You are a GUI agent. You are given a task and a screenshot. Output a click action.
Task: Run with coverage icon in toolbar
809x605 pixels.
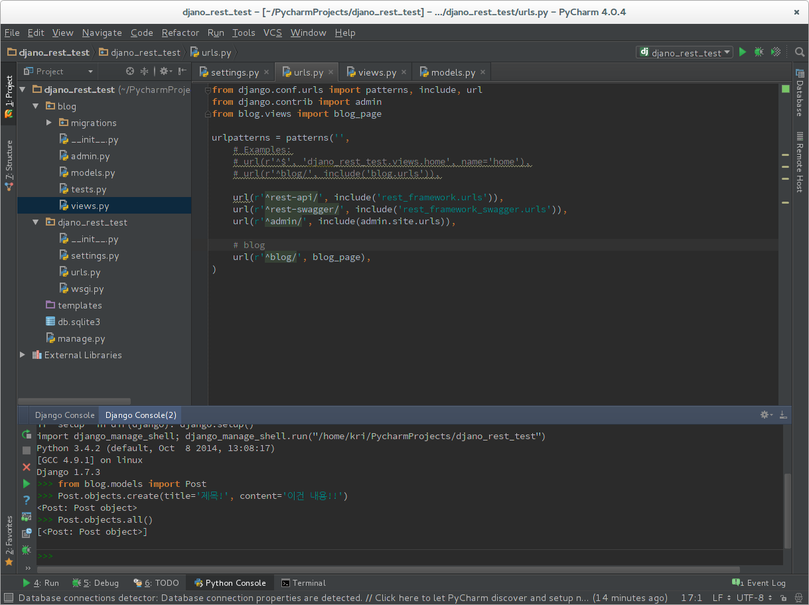(x=775, y=52)
